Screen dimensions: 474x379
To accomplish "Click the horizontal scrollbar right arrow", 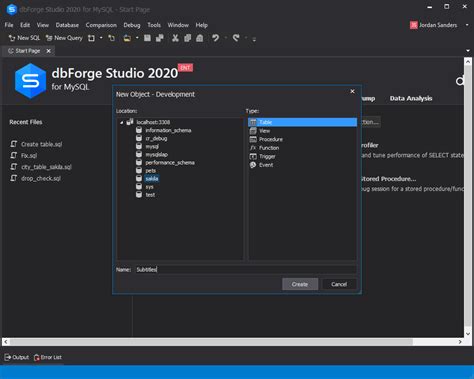I will click(460, 342).
